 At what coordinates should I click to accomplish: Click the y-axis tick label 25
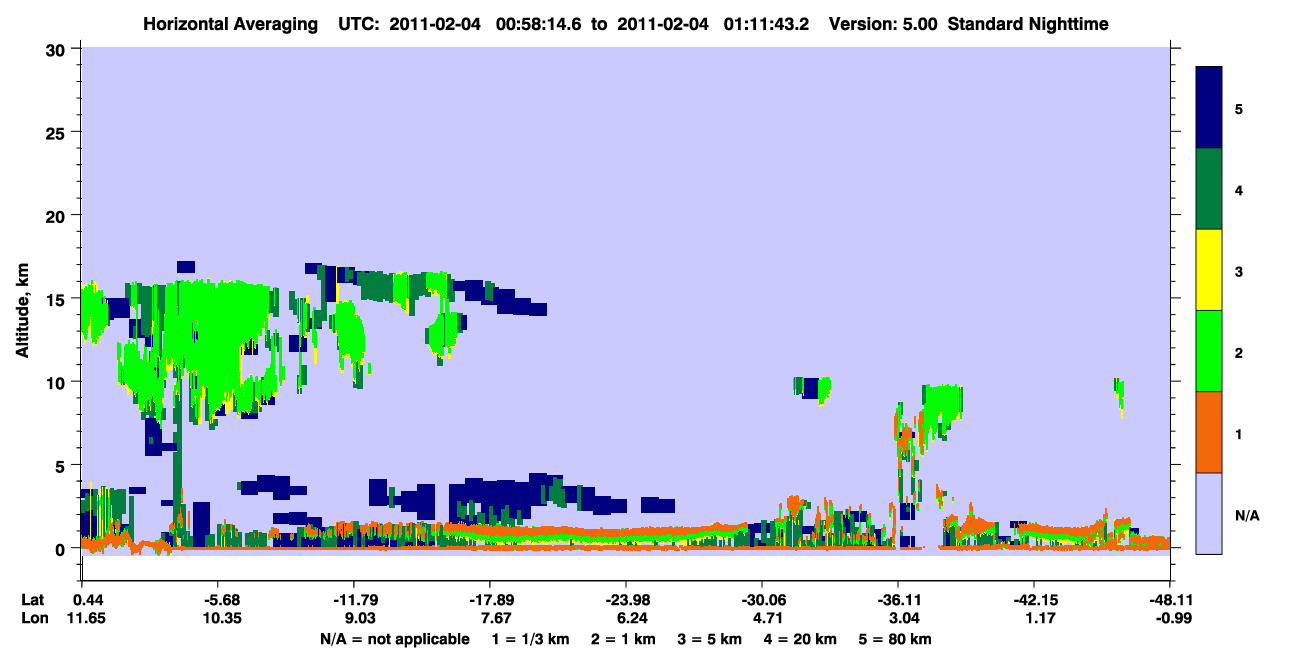58,132
